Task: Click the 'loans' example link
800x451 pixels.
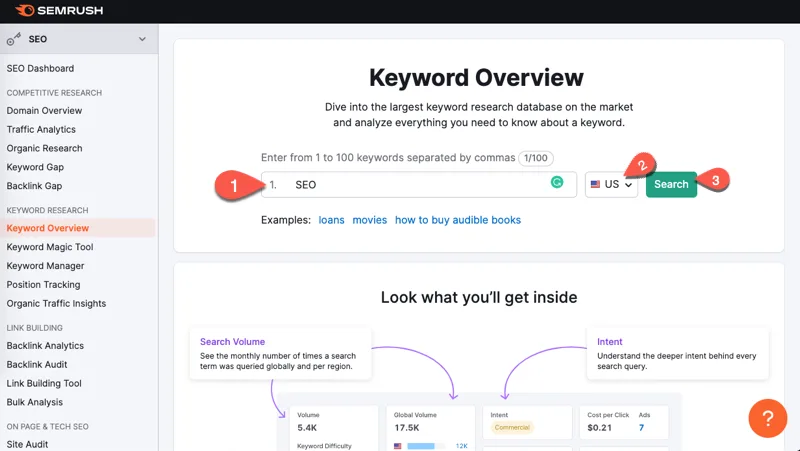Action: [331, 220]
